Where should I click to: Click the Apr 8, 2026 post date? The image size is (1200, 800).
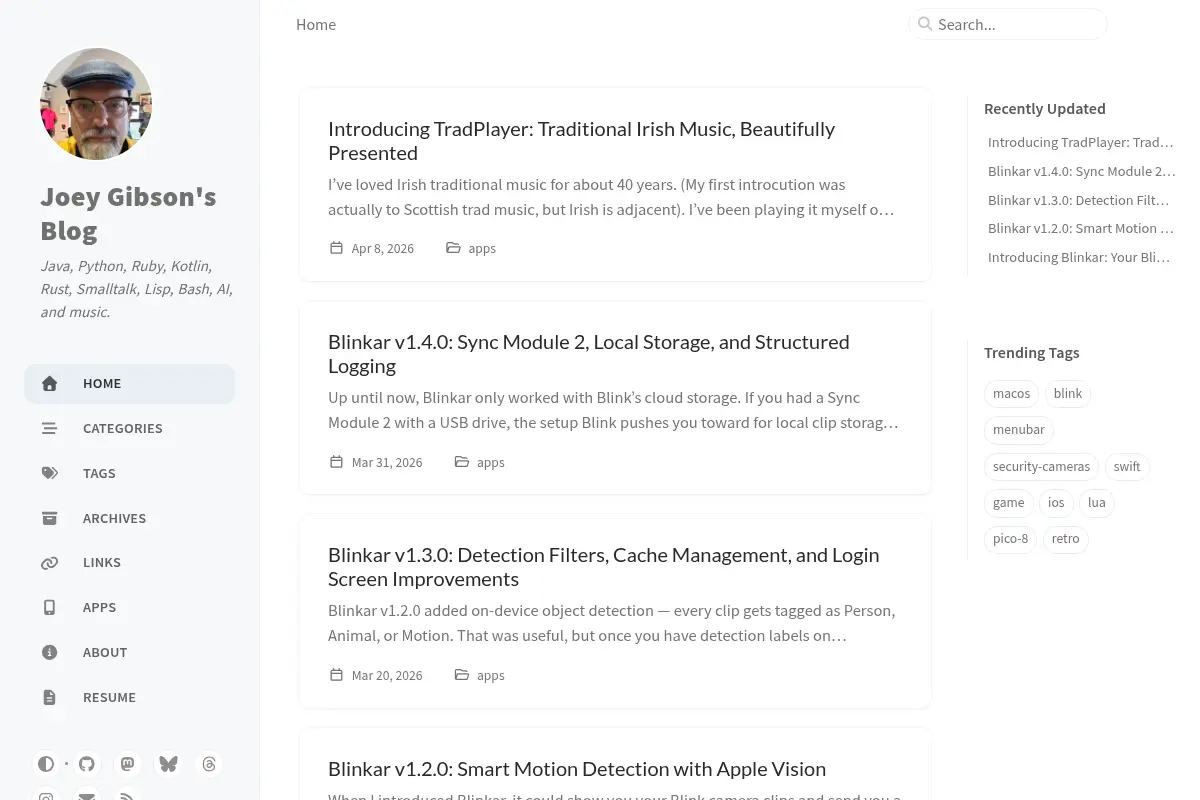tap(383, 248)
